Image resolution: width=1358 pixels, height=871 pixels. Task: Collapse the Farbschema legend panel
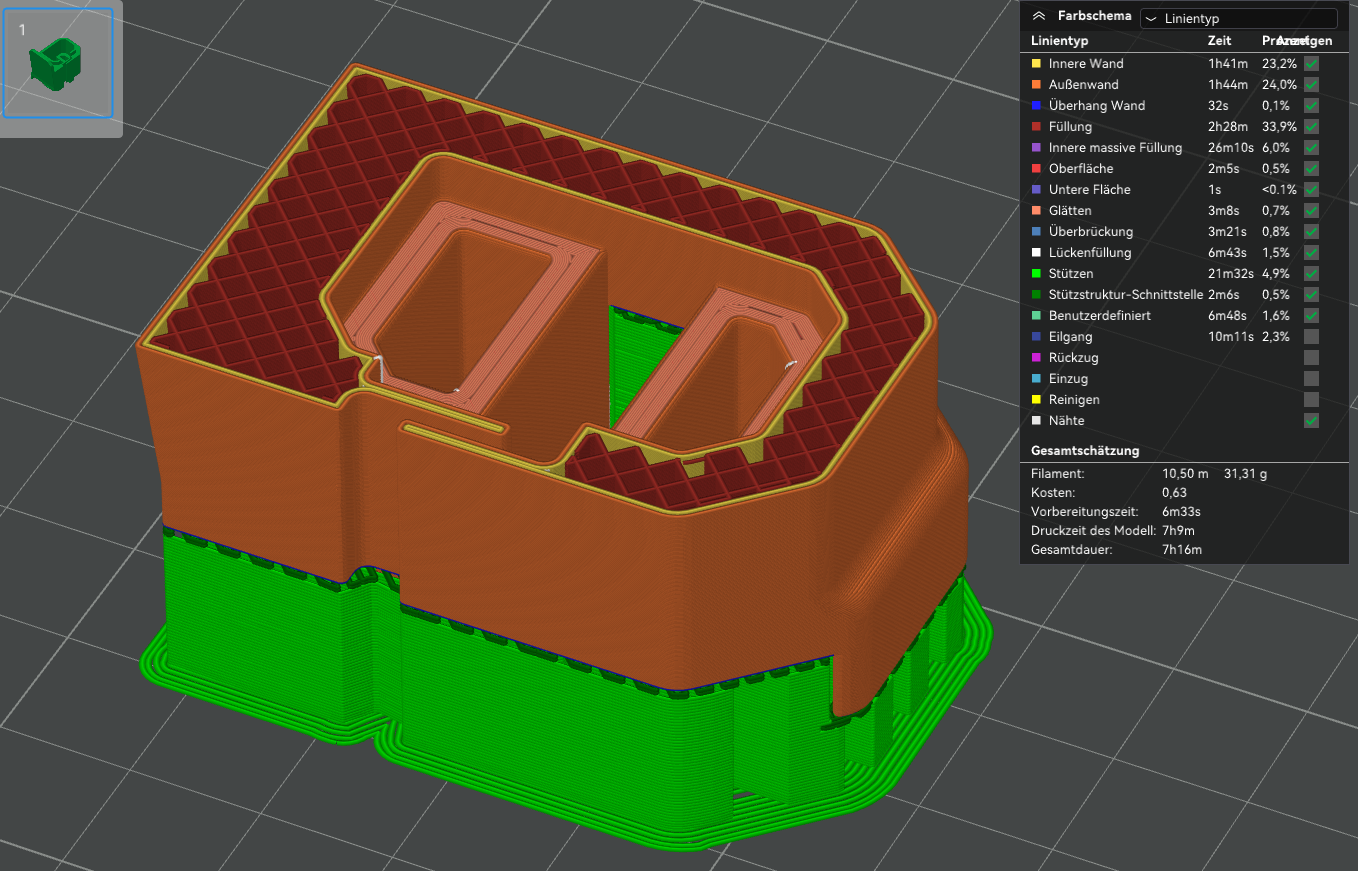[x=1039, y=16]
